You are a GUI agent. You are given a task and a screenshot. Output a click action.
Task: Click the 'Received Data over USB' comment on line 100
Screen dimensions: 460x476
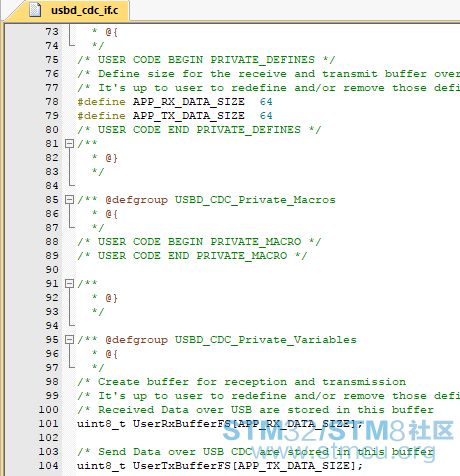pyautogui.click(x=256, y=410)
